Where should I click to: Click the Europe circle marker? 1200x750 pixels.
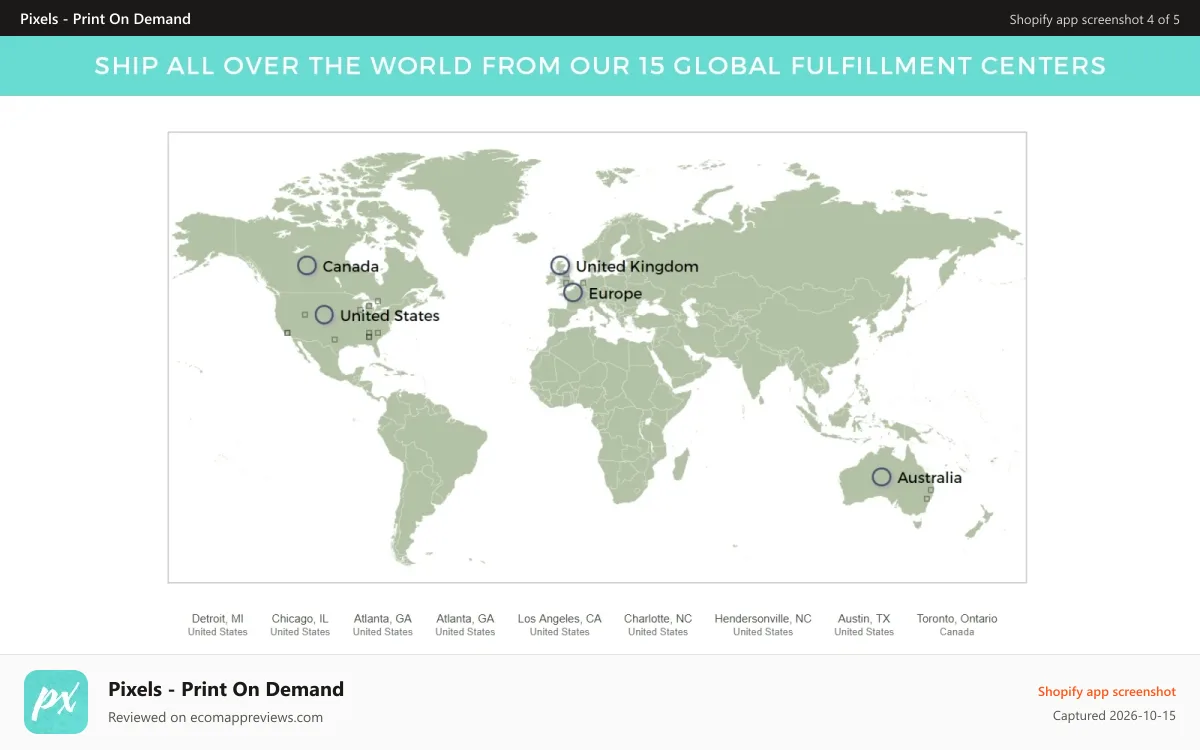point(573,293)
